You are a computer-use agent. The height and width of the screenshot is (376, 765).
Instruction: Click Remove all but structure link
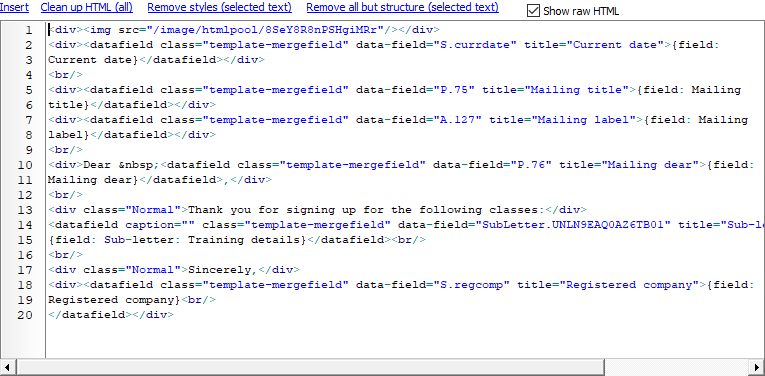point(403,7)
